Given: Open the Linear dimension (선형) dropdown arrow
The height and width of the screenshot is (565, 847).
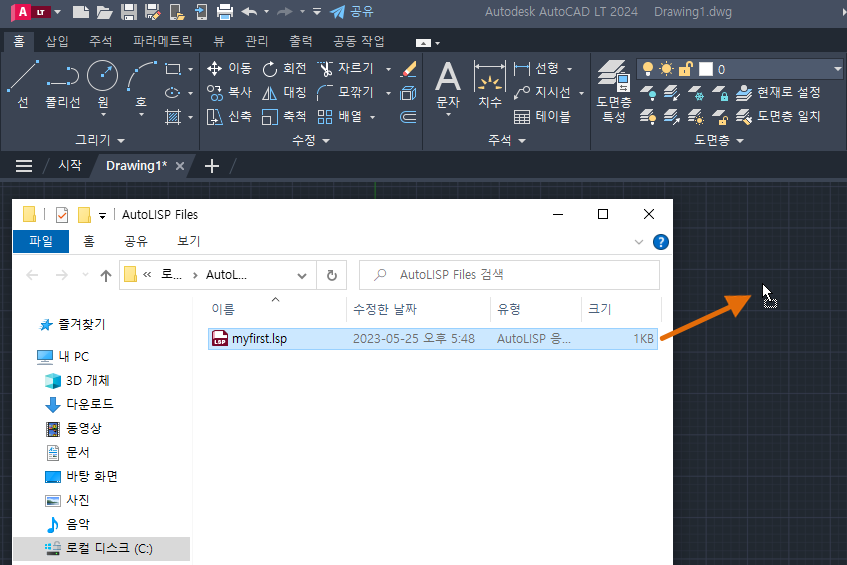Looking at the screenshot, I should (569, 69).
